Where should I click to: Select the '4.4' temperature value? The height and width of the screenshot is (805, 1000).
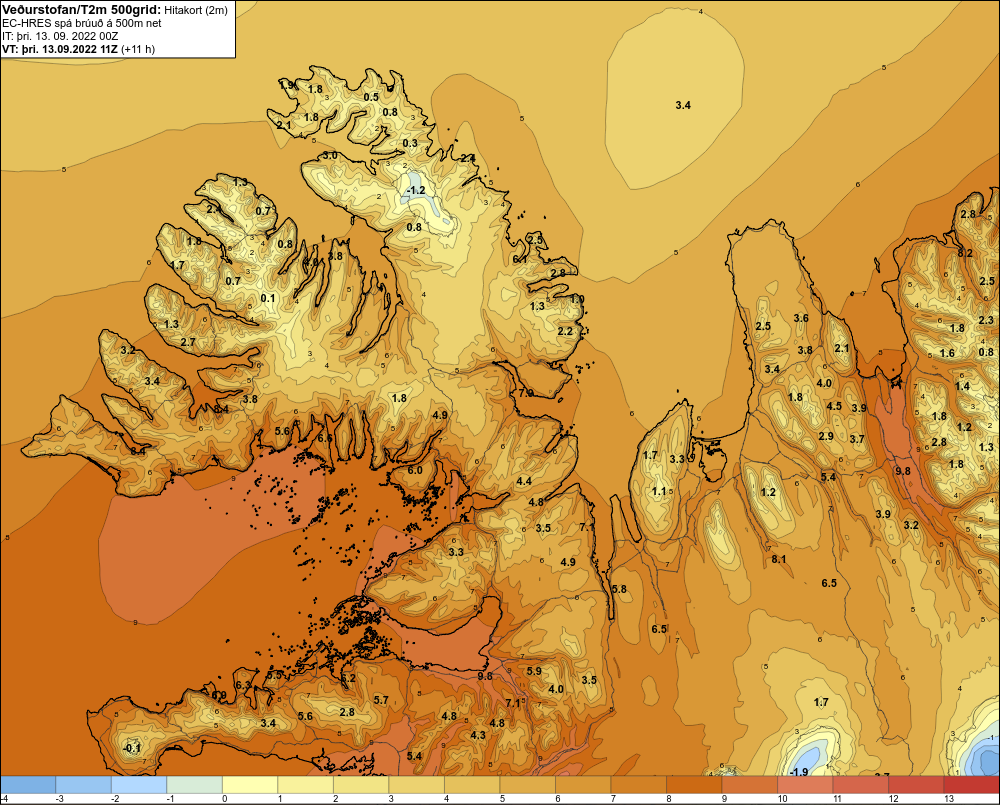click(x=524, y=481)
